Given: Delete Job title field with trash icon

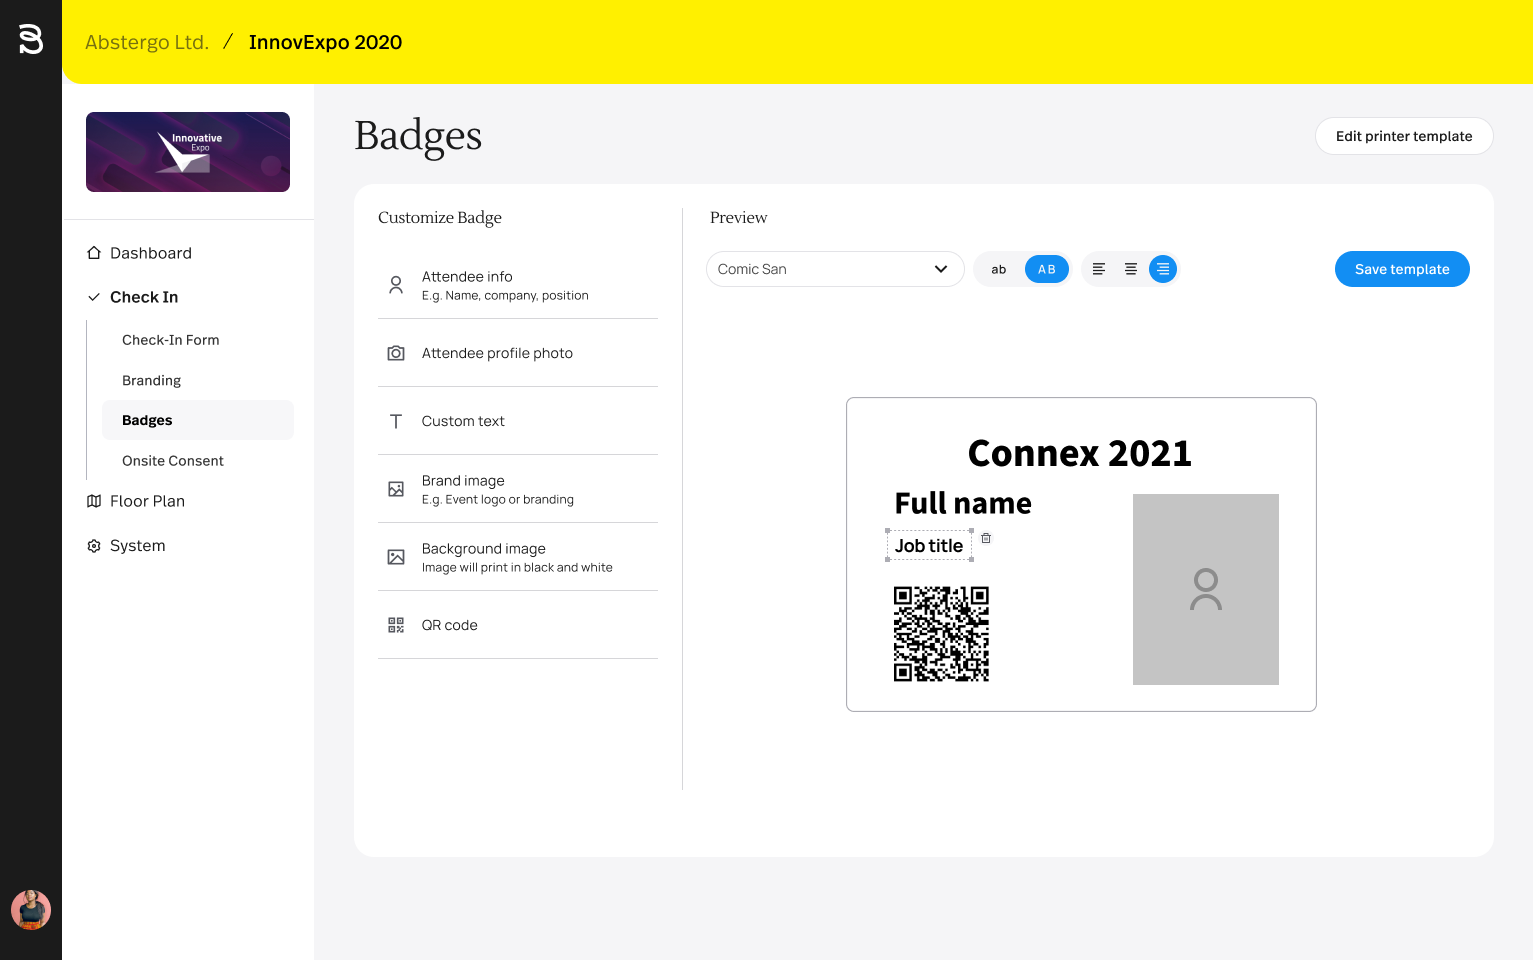Looking at the screenshot, I should click(x=986, y=538).
